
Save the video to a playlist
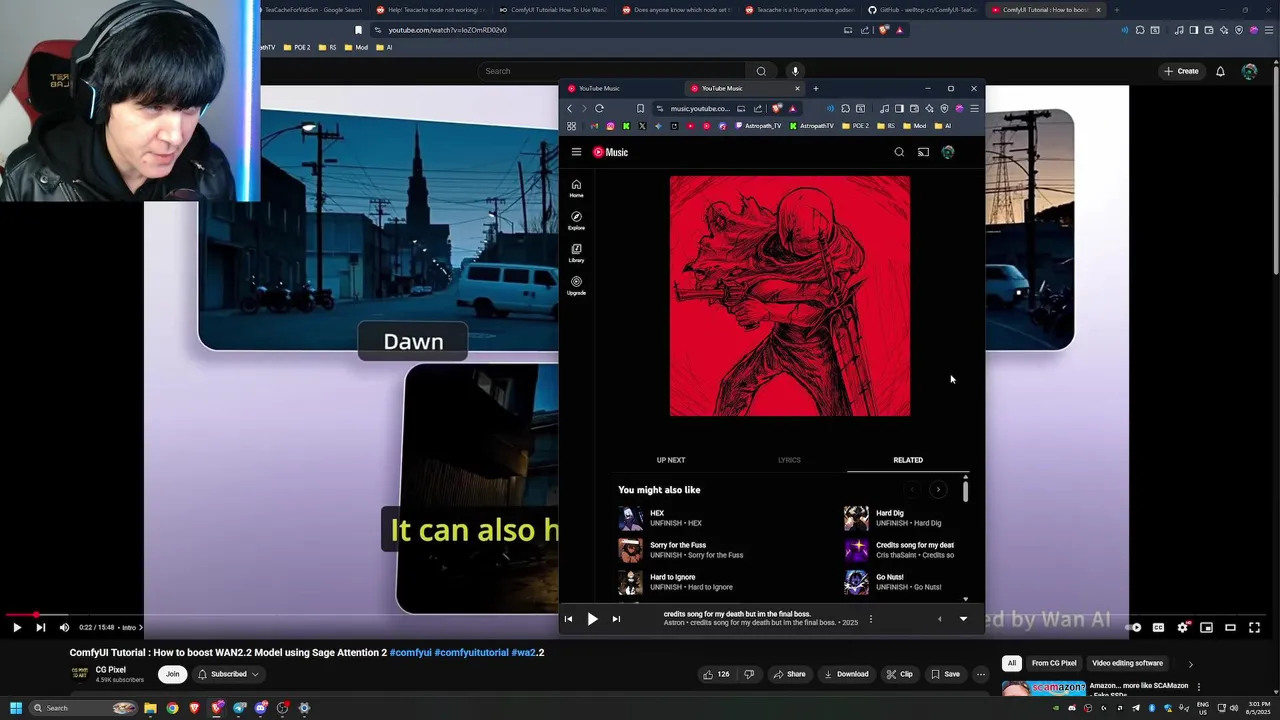[x=945, y=674]
